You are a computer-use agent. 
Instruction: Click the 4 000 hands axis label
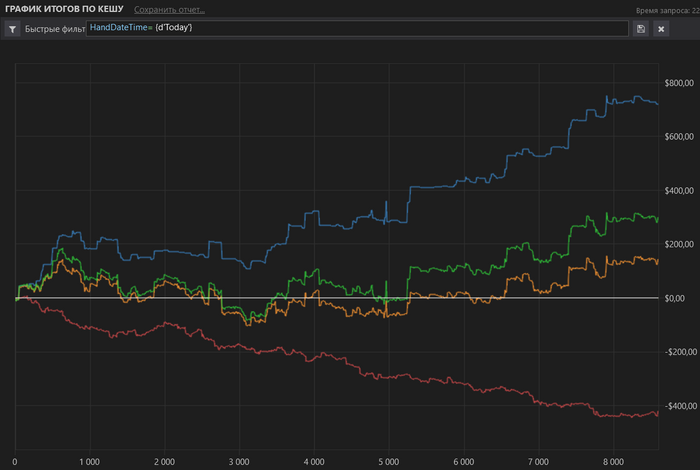point(314,462)
